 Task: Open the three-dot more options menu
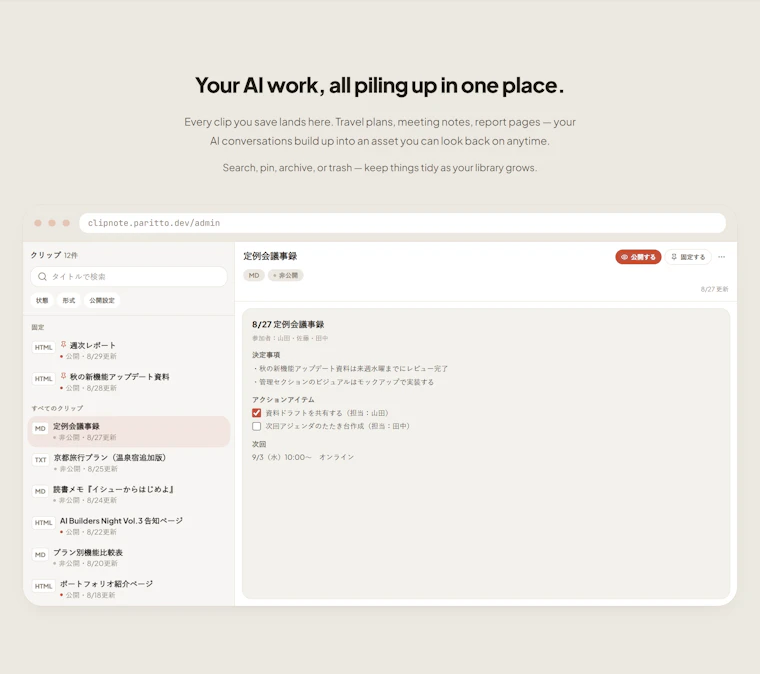pyautogui.click(x=721, y=257)
